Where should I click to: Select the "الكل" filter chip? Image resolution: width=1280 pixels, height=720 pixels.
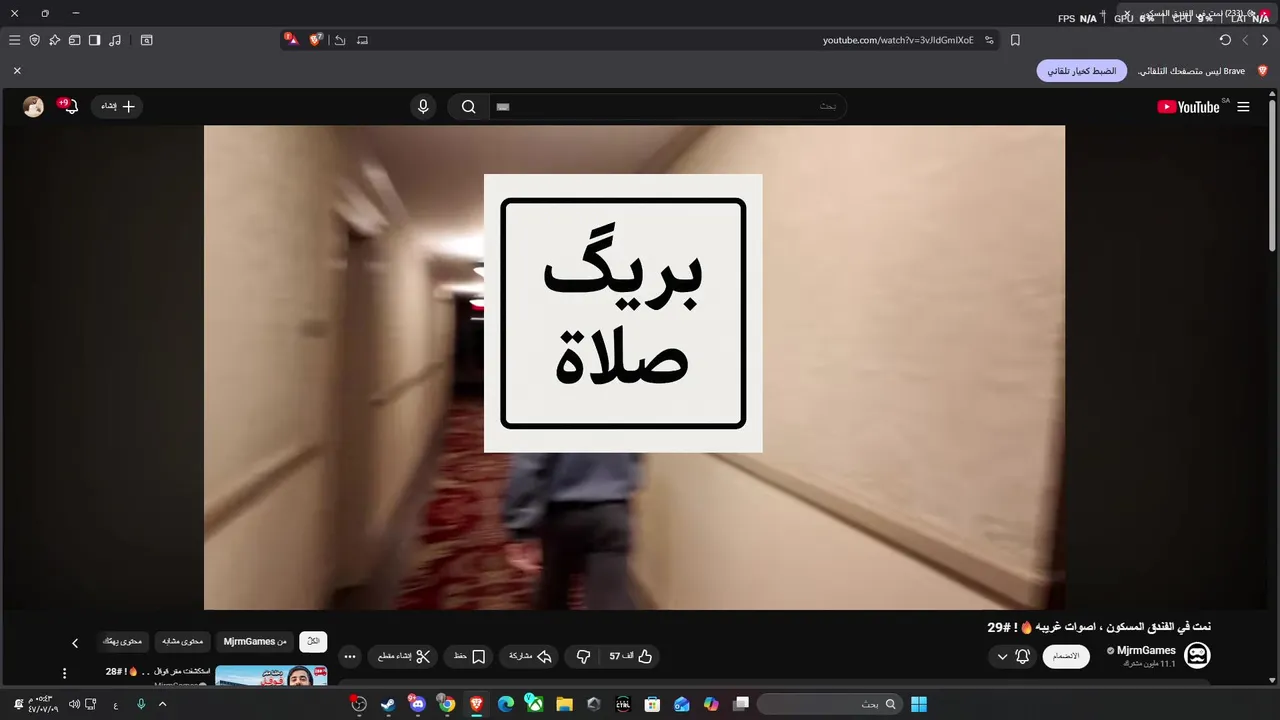point(313,641)
